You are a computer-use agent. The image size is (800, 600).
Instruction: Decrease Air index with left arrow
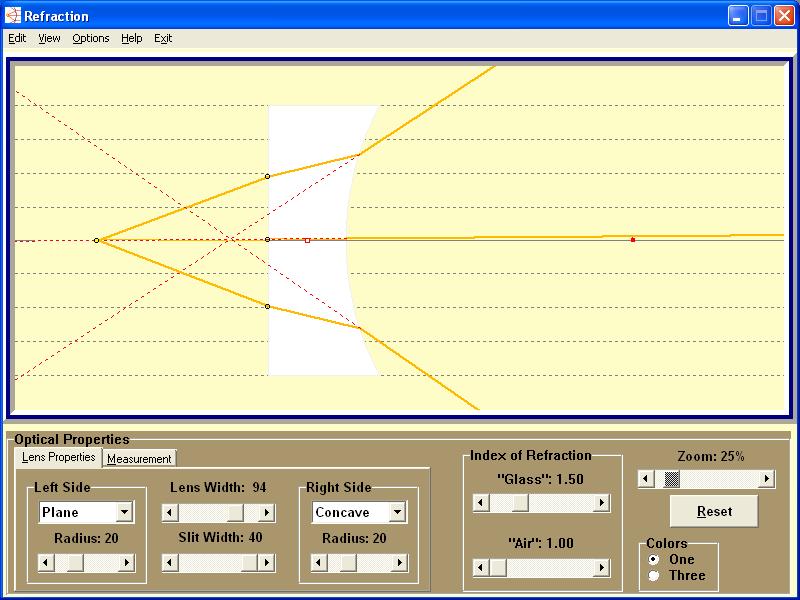click(x=481, y=567)
